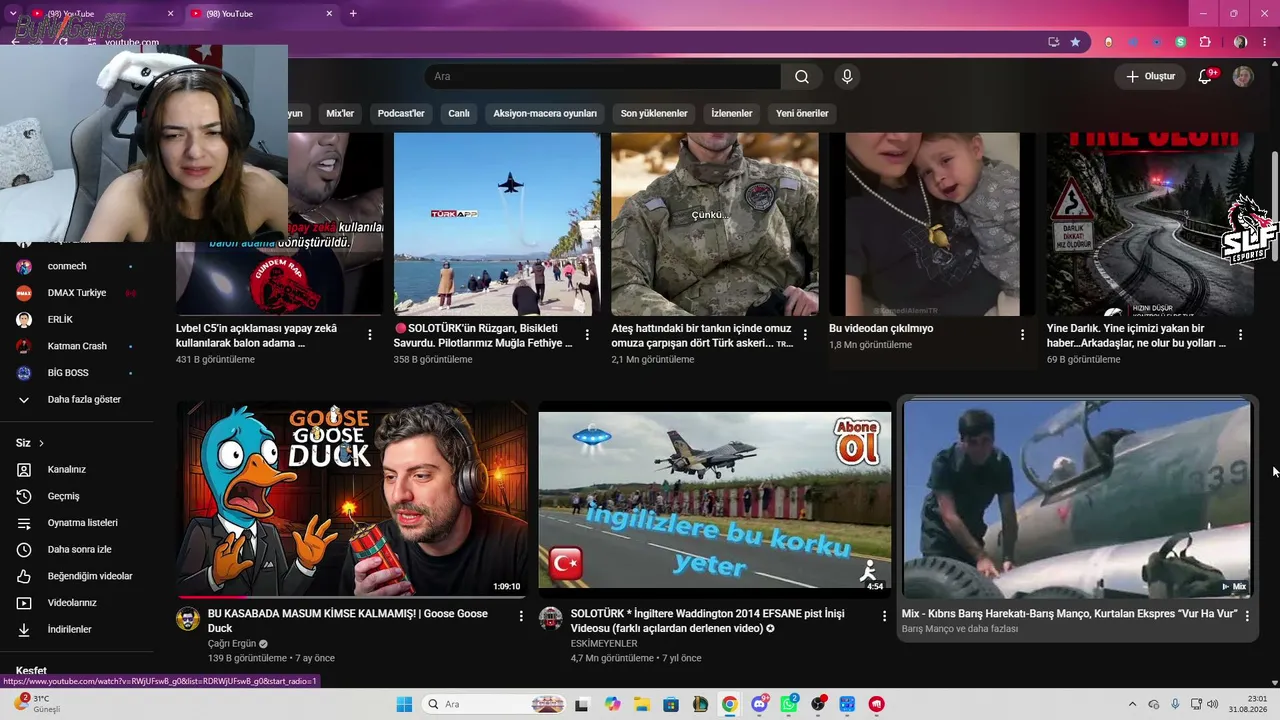Click the Windows taskbar search box

(494, 704)
